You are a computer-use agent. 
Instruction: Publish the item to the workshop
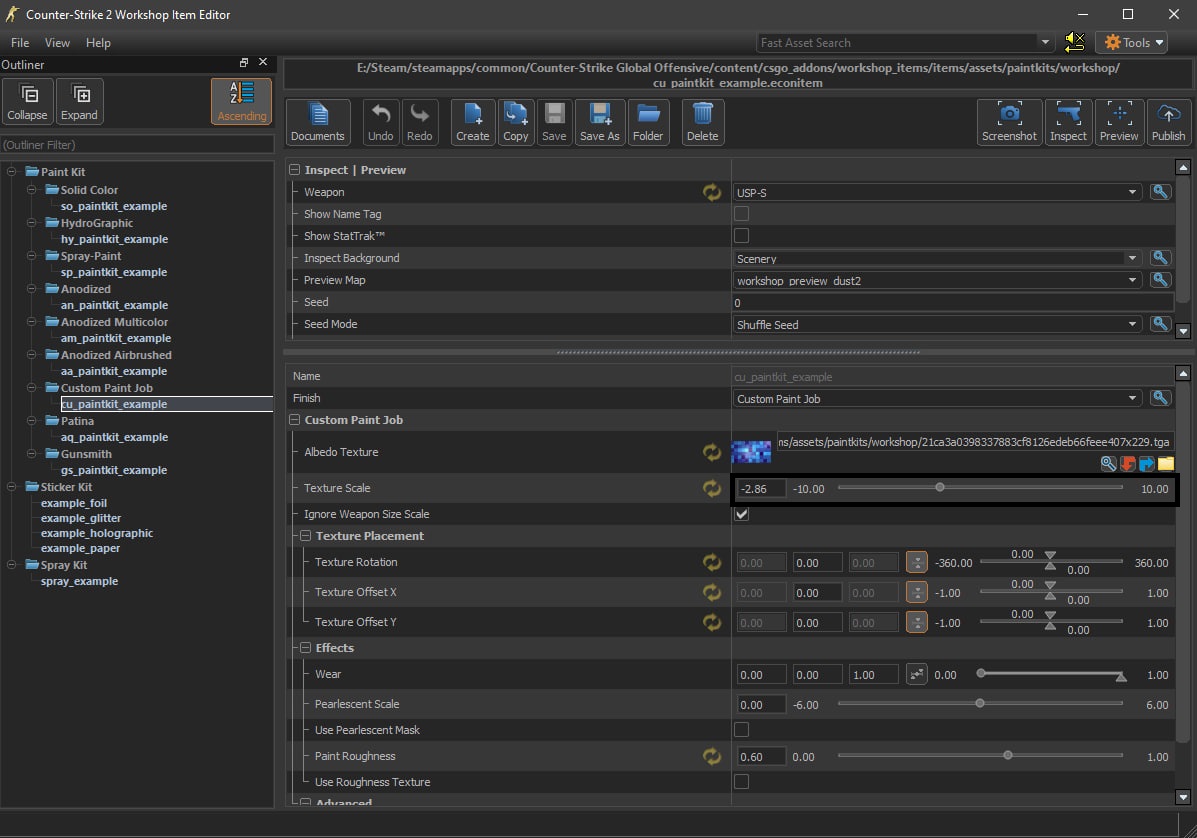click(1168, 122)
